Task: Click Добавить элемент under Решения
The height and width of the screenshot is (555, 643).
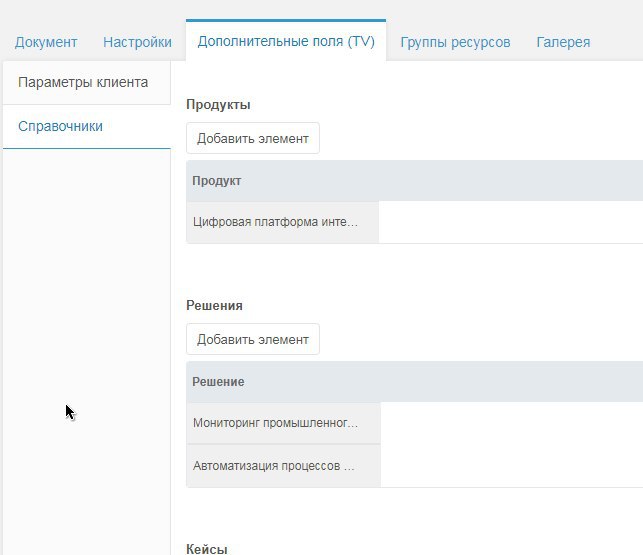Action: [253, 339]
